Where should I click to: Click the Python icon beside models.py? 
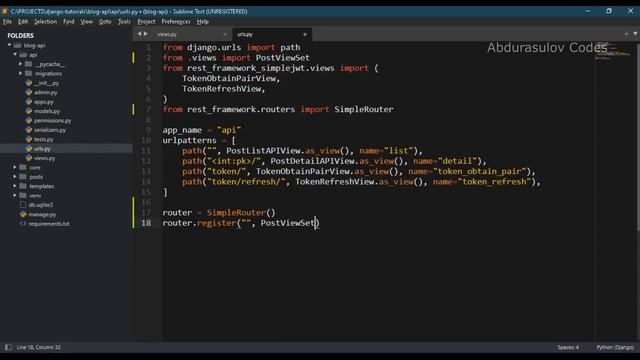29,111
